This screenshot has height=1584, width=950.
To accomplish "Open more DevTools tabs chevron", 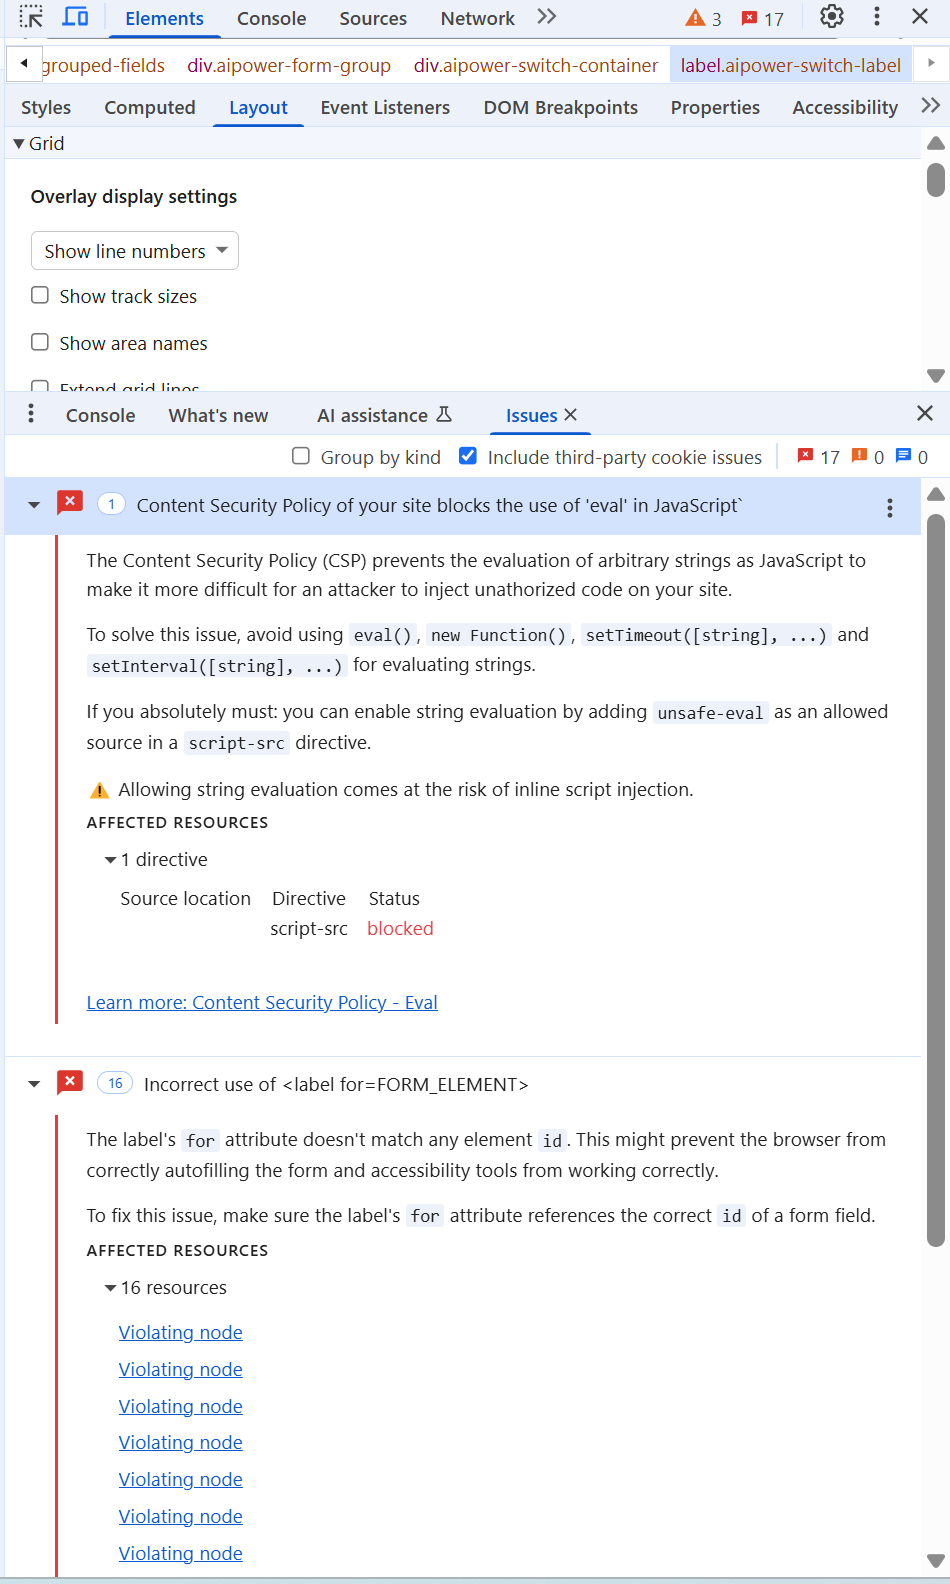I will (546, 17).
